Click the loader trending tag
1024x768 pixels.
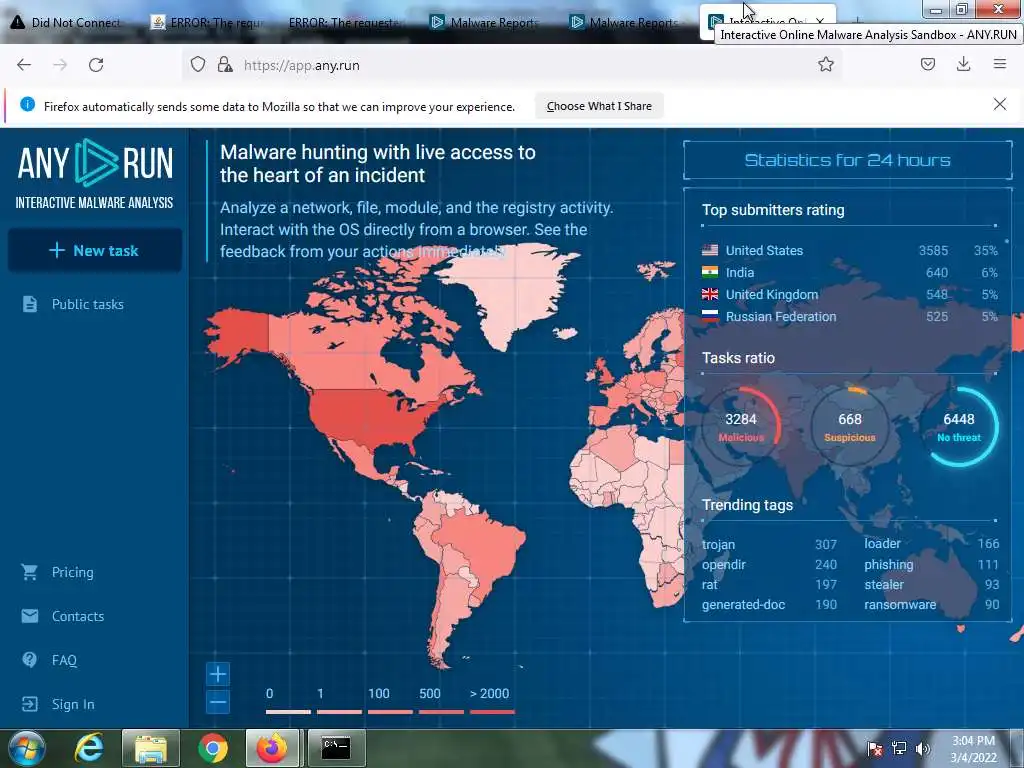coord(882,543)
